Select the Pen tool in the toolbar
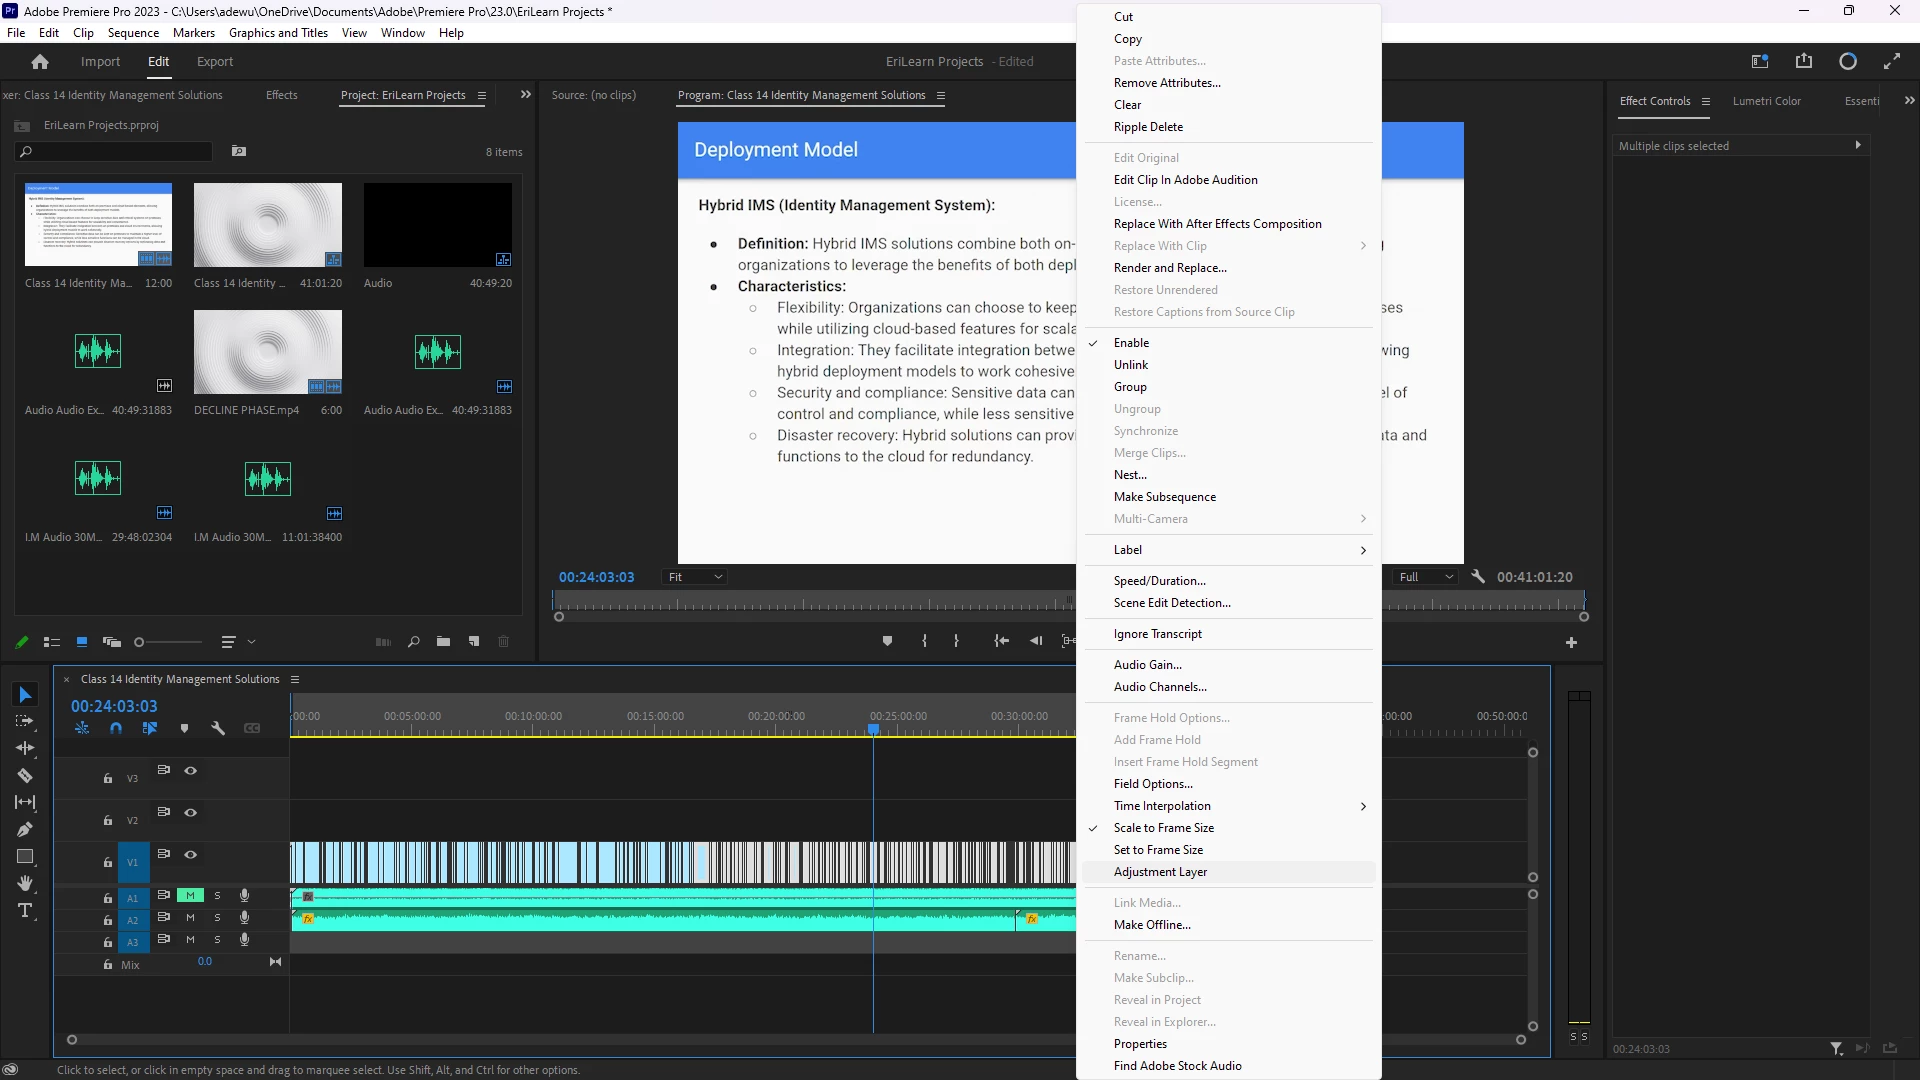The width and height of the screenshot is (1920, 1080). [x=25, y=829]
